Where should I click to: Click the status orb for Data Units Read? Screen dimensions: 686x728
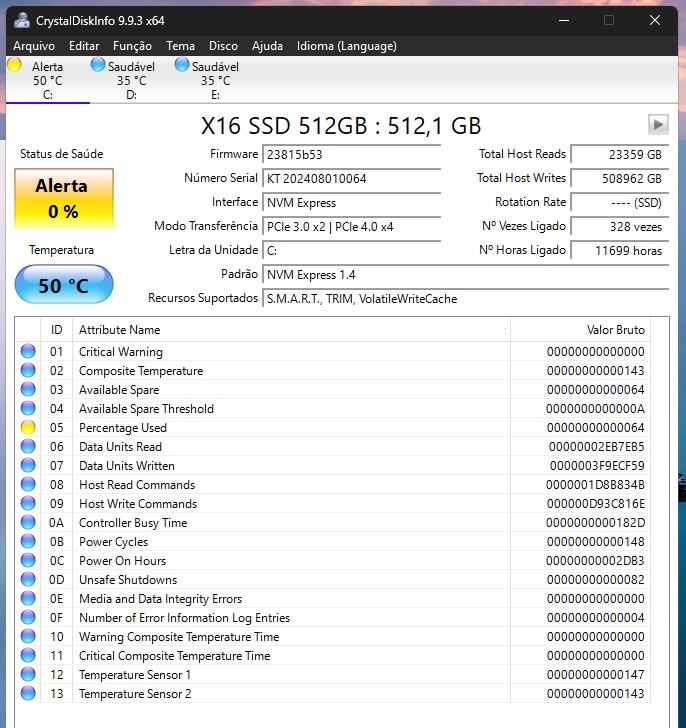point(28,446)
